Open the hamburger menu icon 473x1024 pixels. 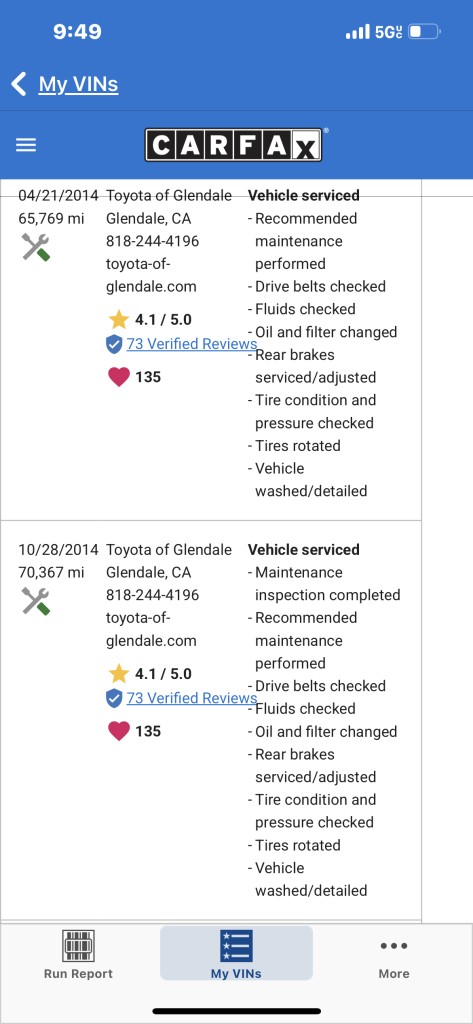[26, 145]
